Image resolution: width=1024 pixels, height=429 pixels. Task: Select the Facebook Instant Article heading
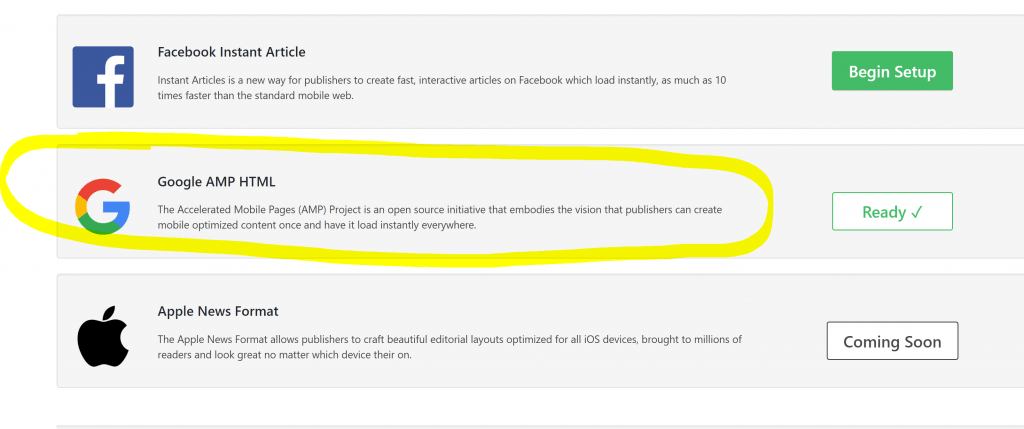[231, 52]
